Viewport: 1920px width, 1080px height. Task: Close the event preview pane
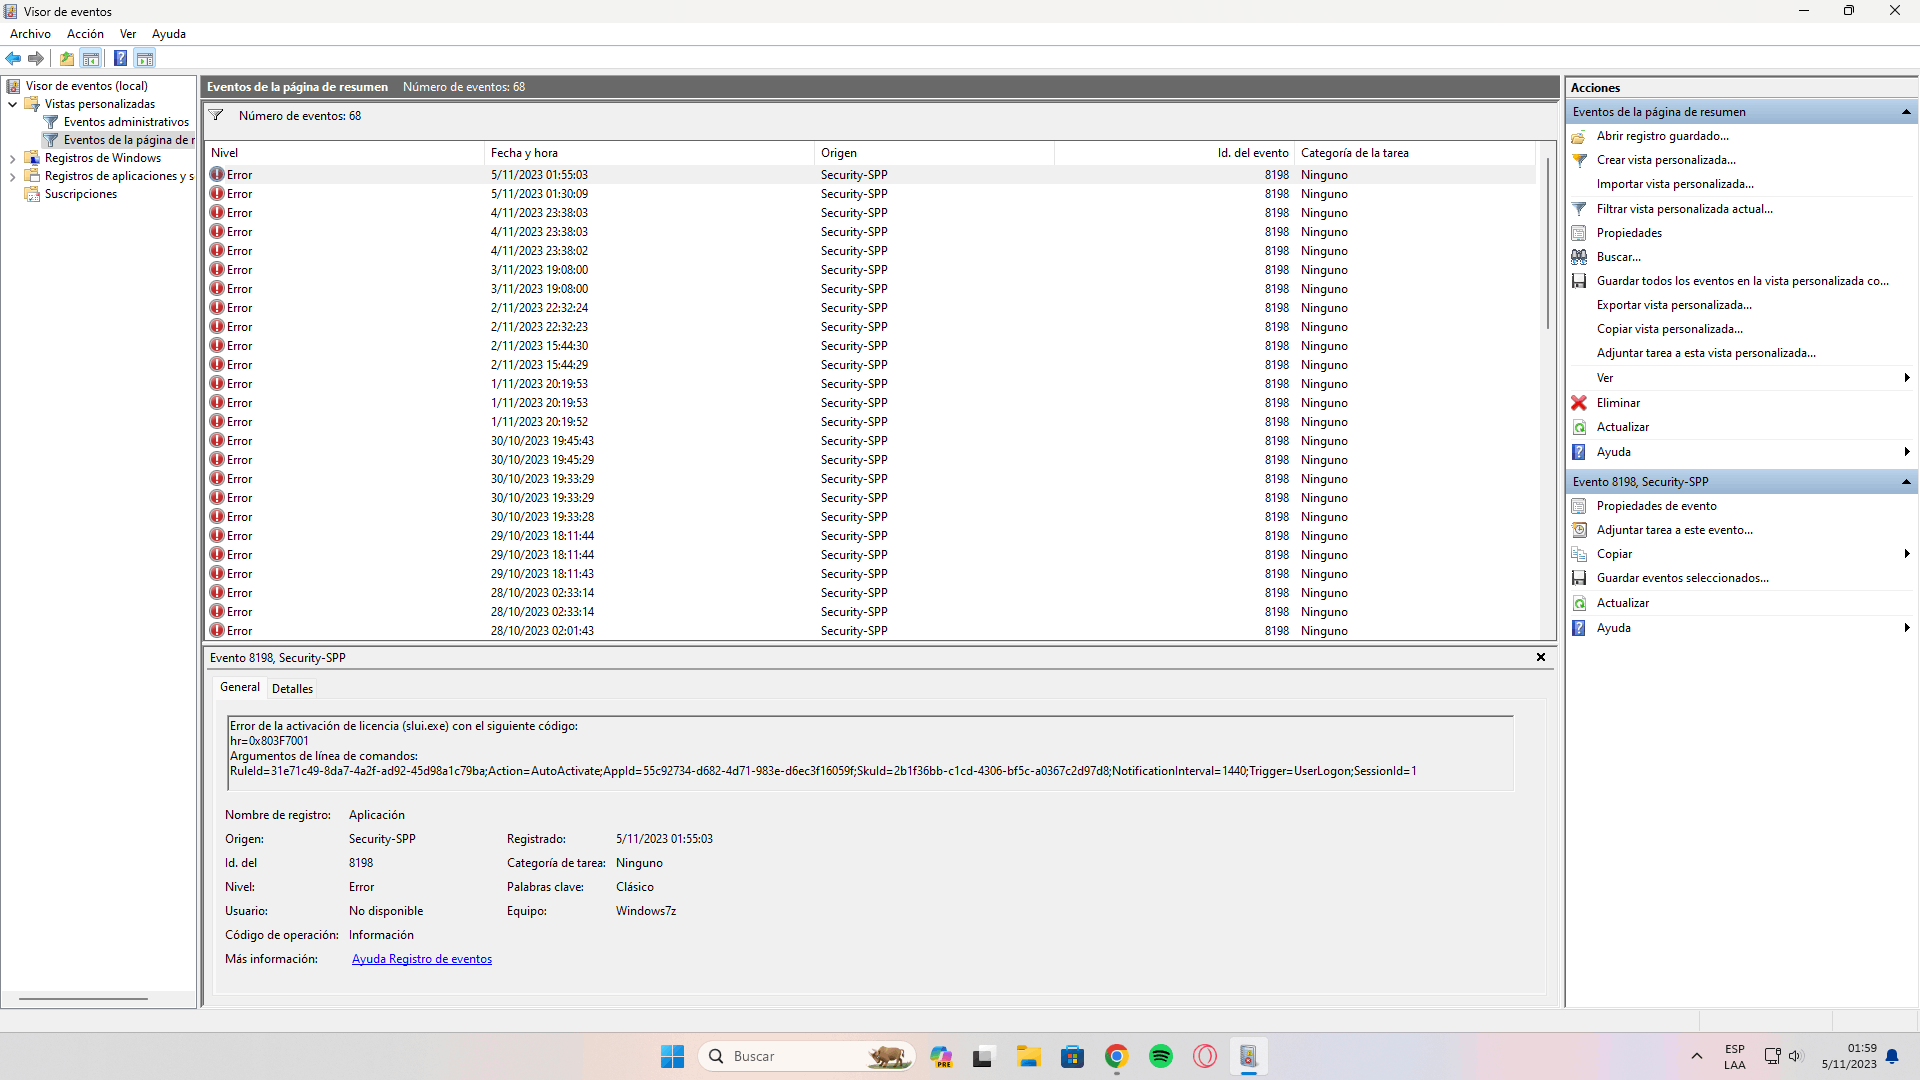coord(1540,657)
